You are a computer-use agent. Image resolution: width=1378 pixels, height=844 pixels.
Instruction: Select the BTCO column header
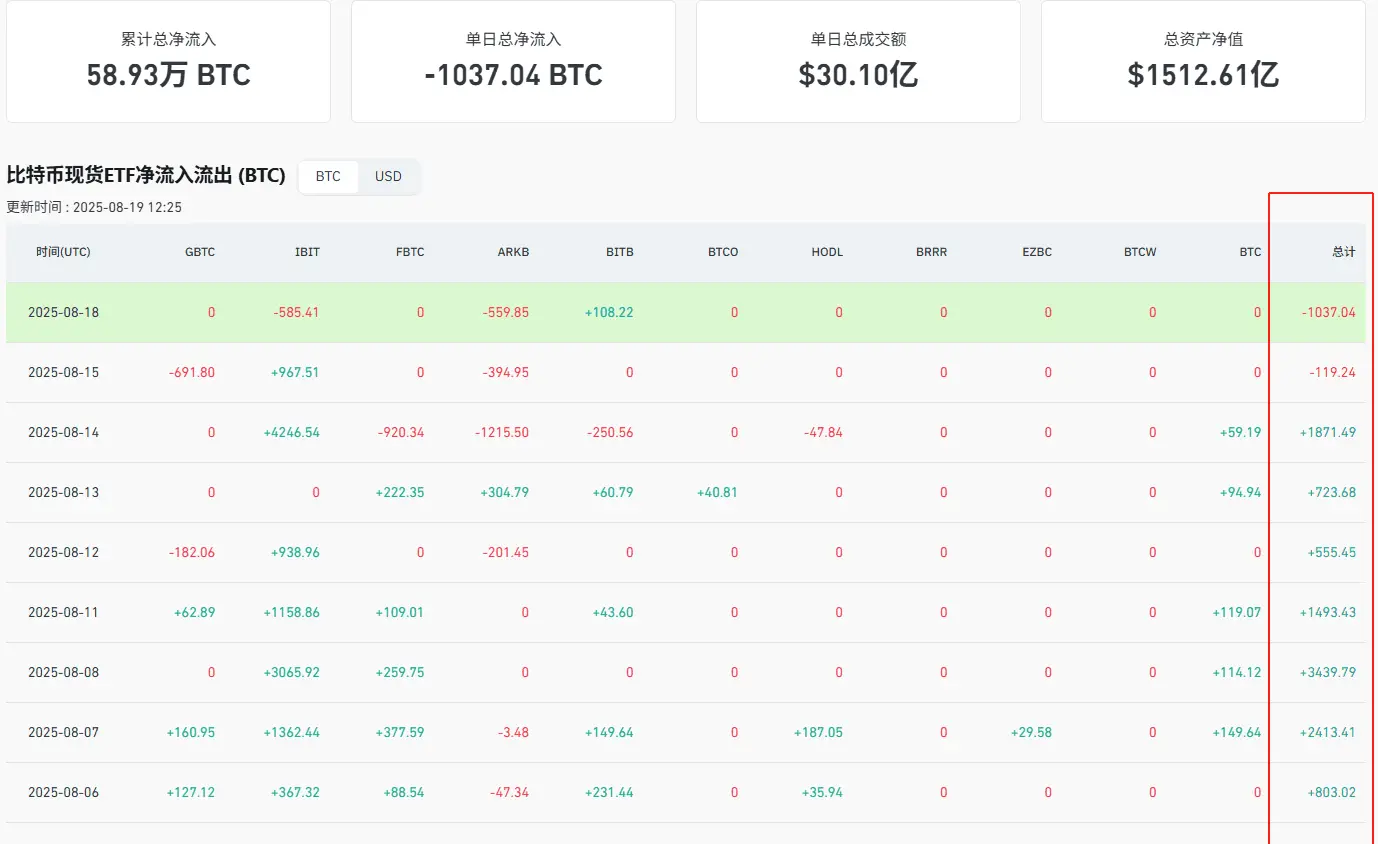point(723,252)
